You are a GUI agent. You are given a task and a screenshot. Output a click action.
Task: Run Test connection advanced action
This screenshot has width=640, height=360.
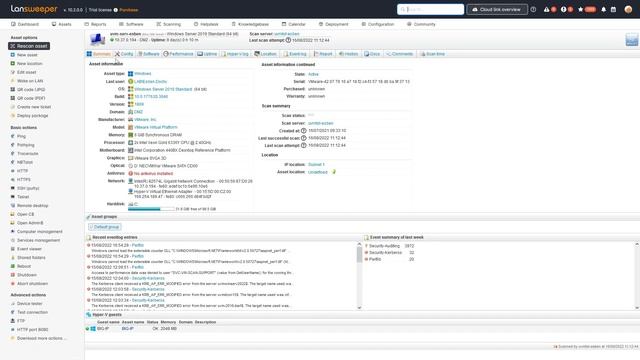pos(32,312)
